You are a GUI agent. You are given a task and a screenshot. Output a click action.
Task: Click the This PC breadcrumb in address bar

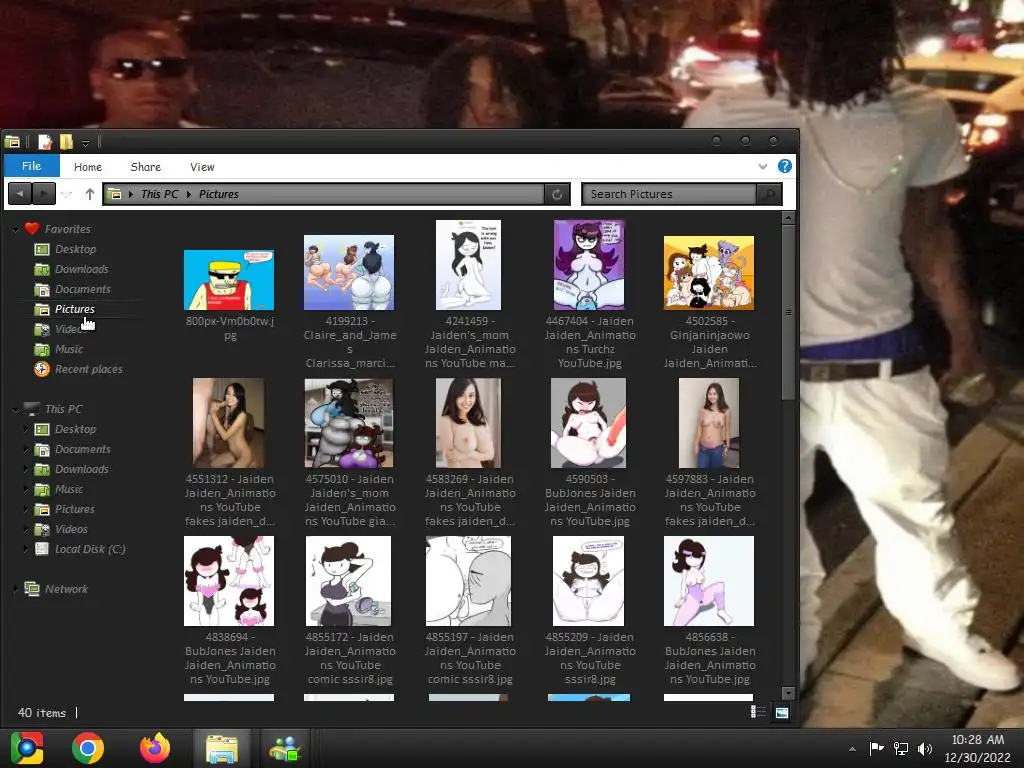(x=159, y=194)
